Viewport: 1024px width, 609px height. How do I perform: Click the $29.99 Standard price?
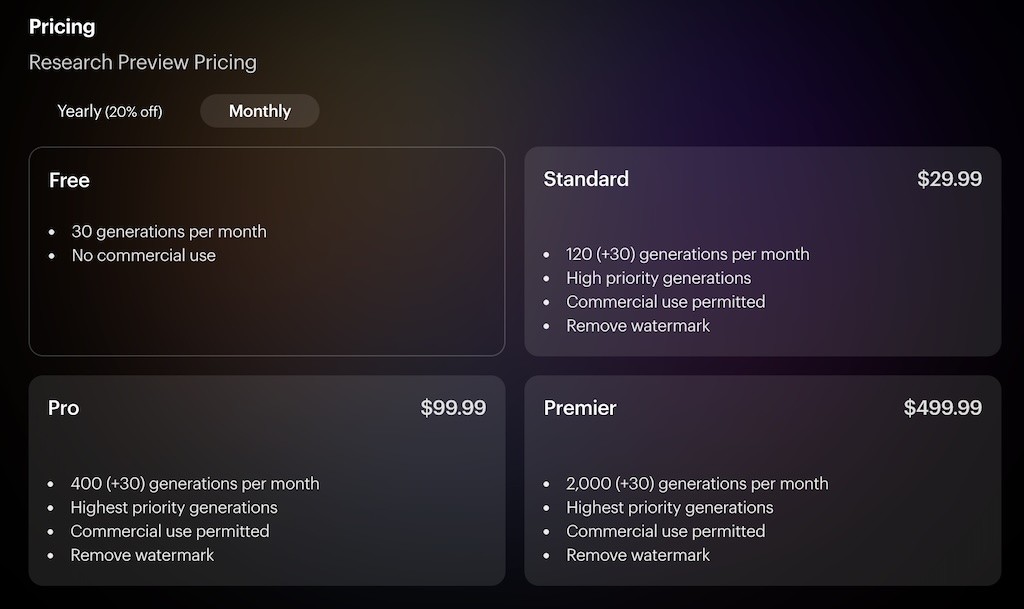[x=949, y=179]
